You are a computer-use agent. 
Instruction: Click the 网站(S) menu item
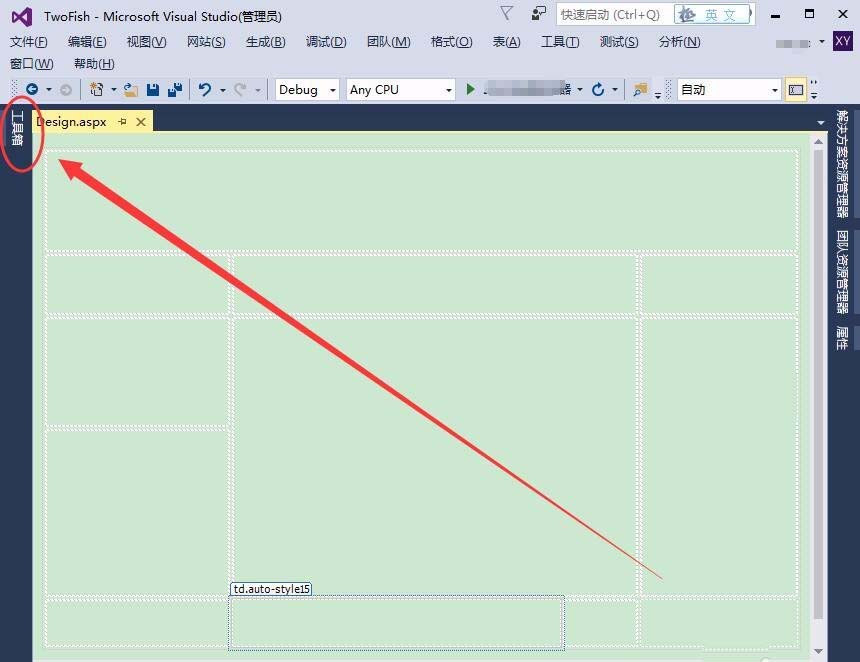tap(206, 42)
